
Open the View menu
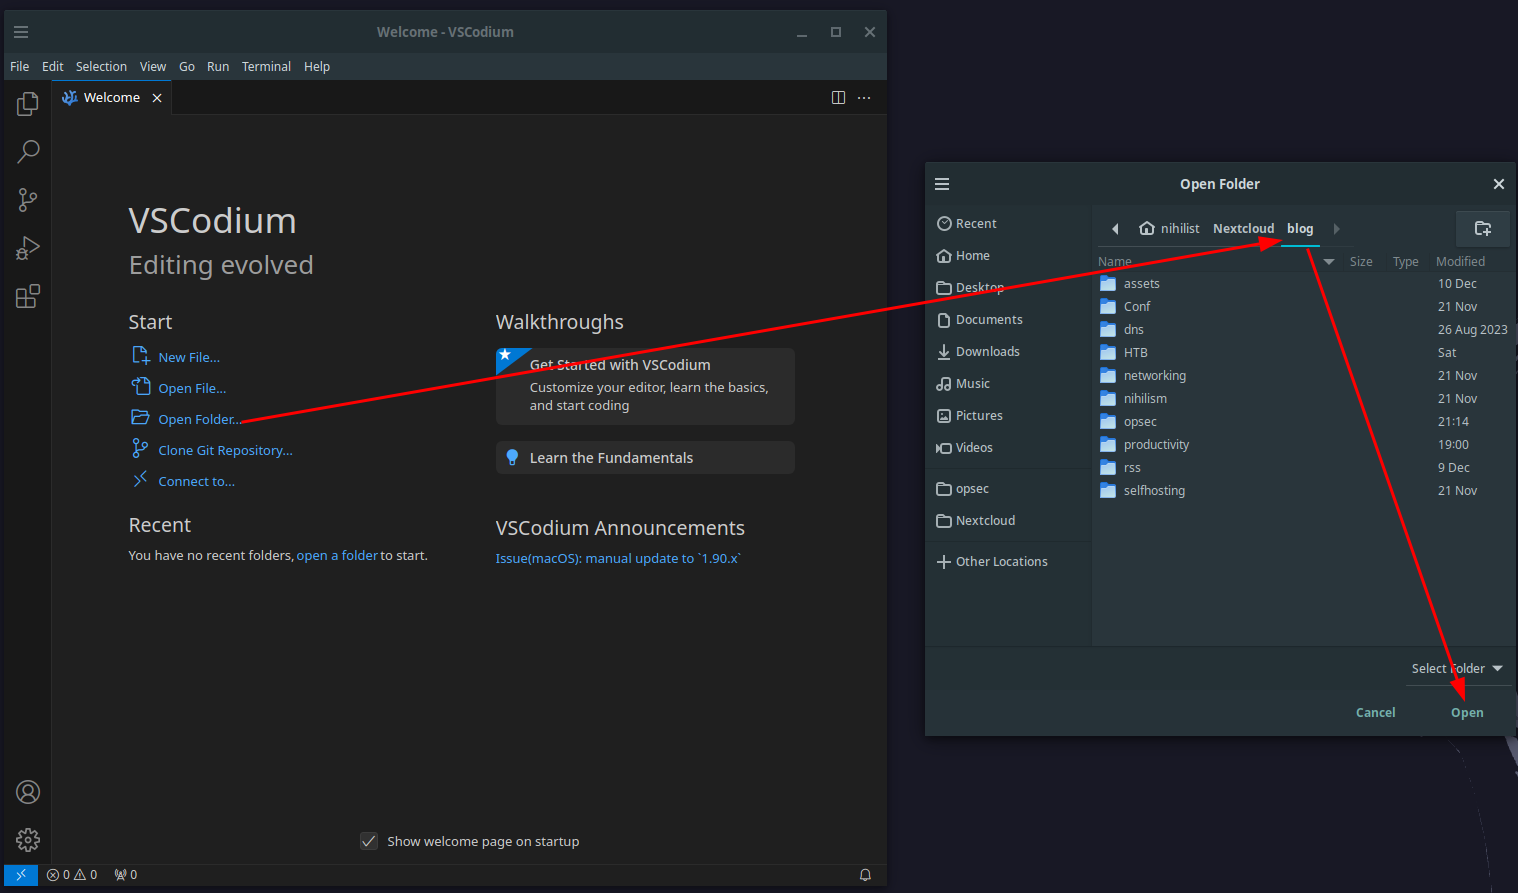pyautogui.click(x=153, y=67)
